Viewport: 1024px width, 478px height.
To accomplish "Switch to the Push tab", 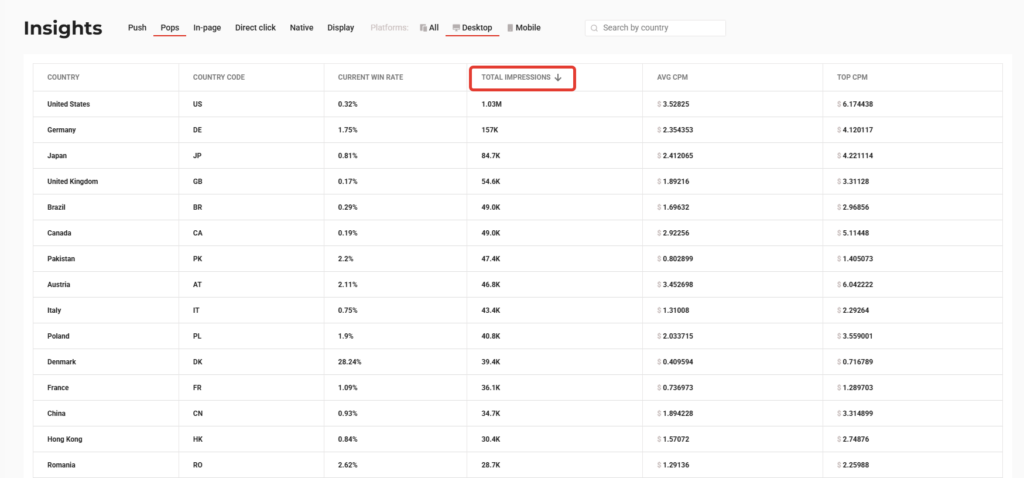I will (x=137, y=28).
